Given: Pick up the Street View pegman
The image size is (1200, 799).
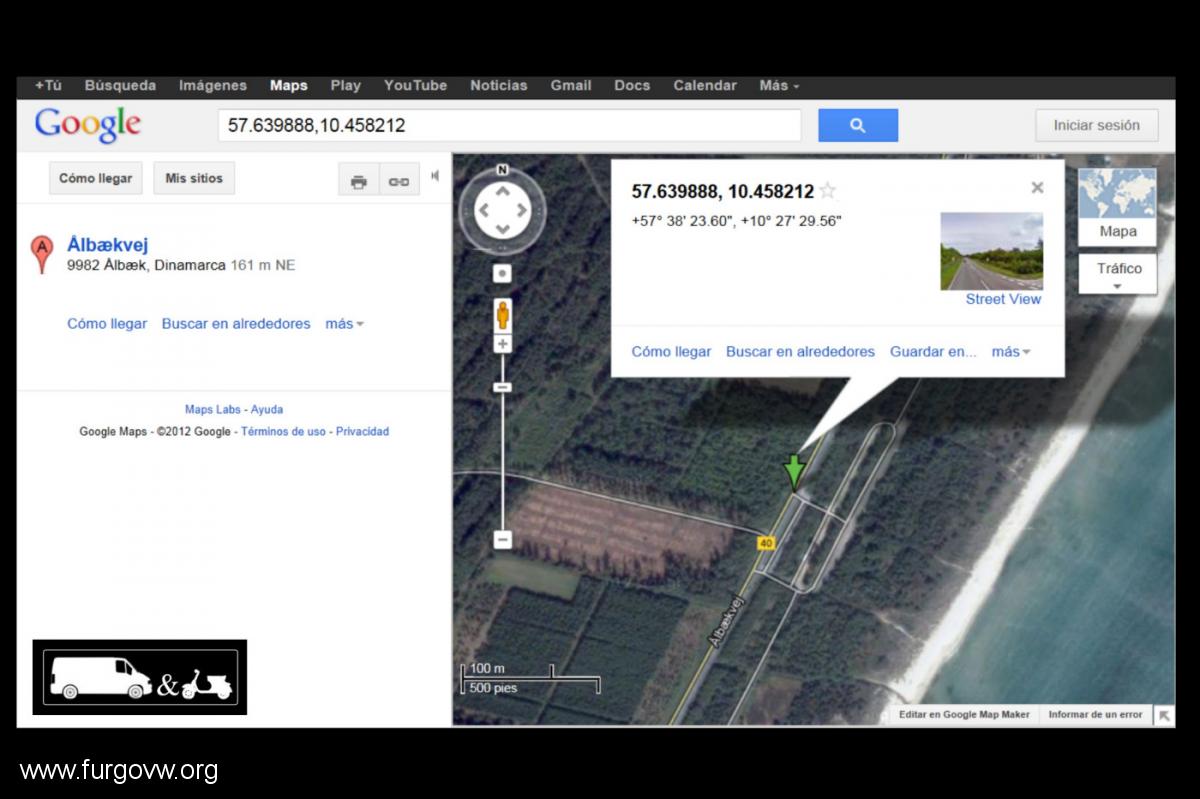Looking at the screenshot, I should (503, 314).
